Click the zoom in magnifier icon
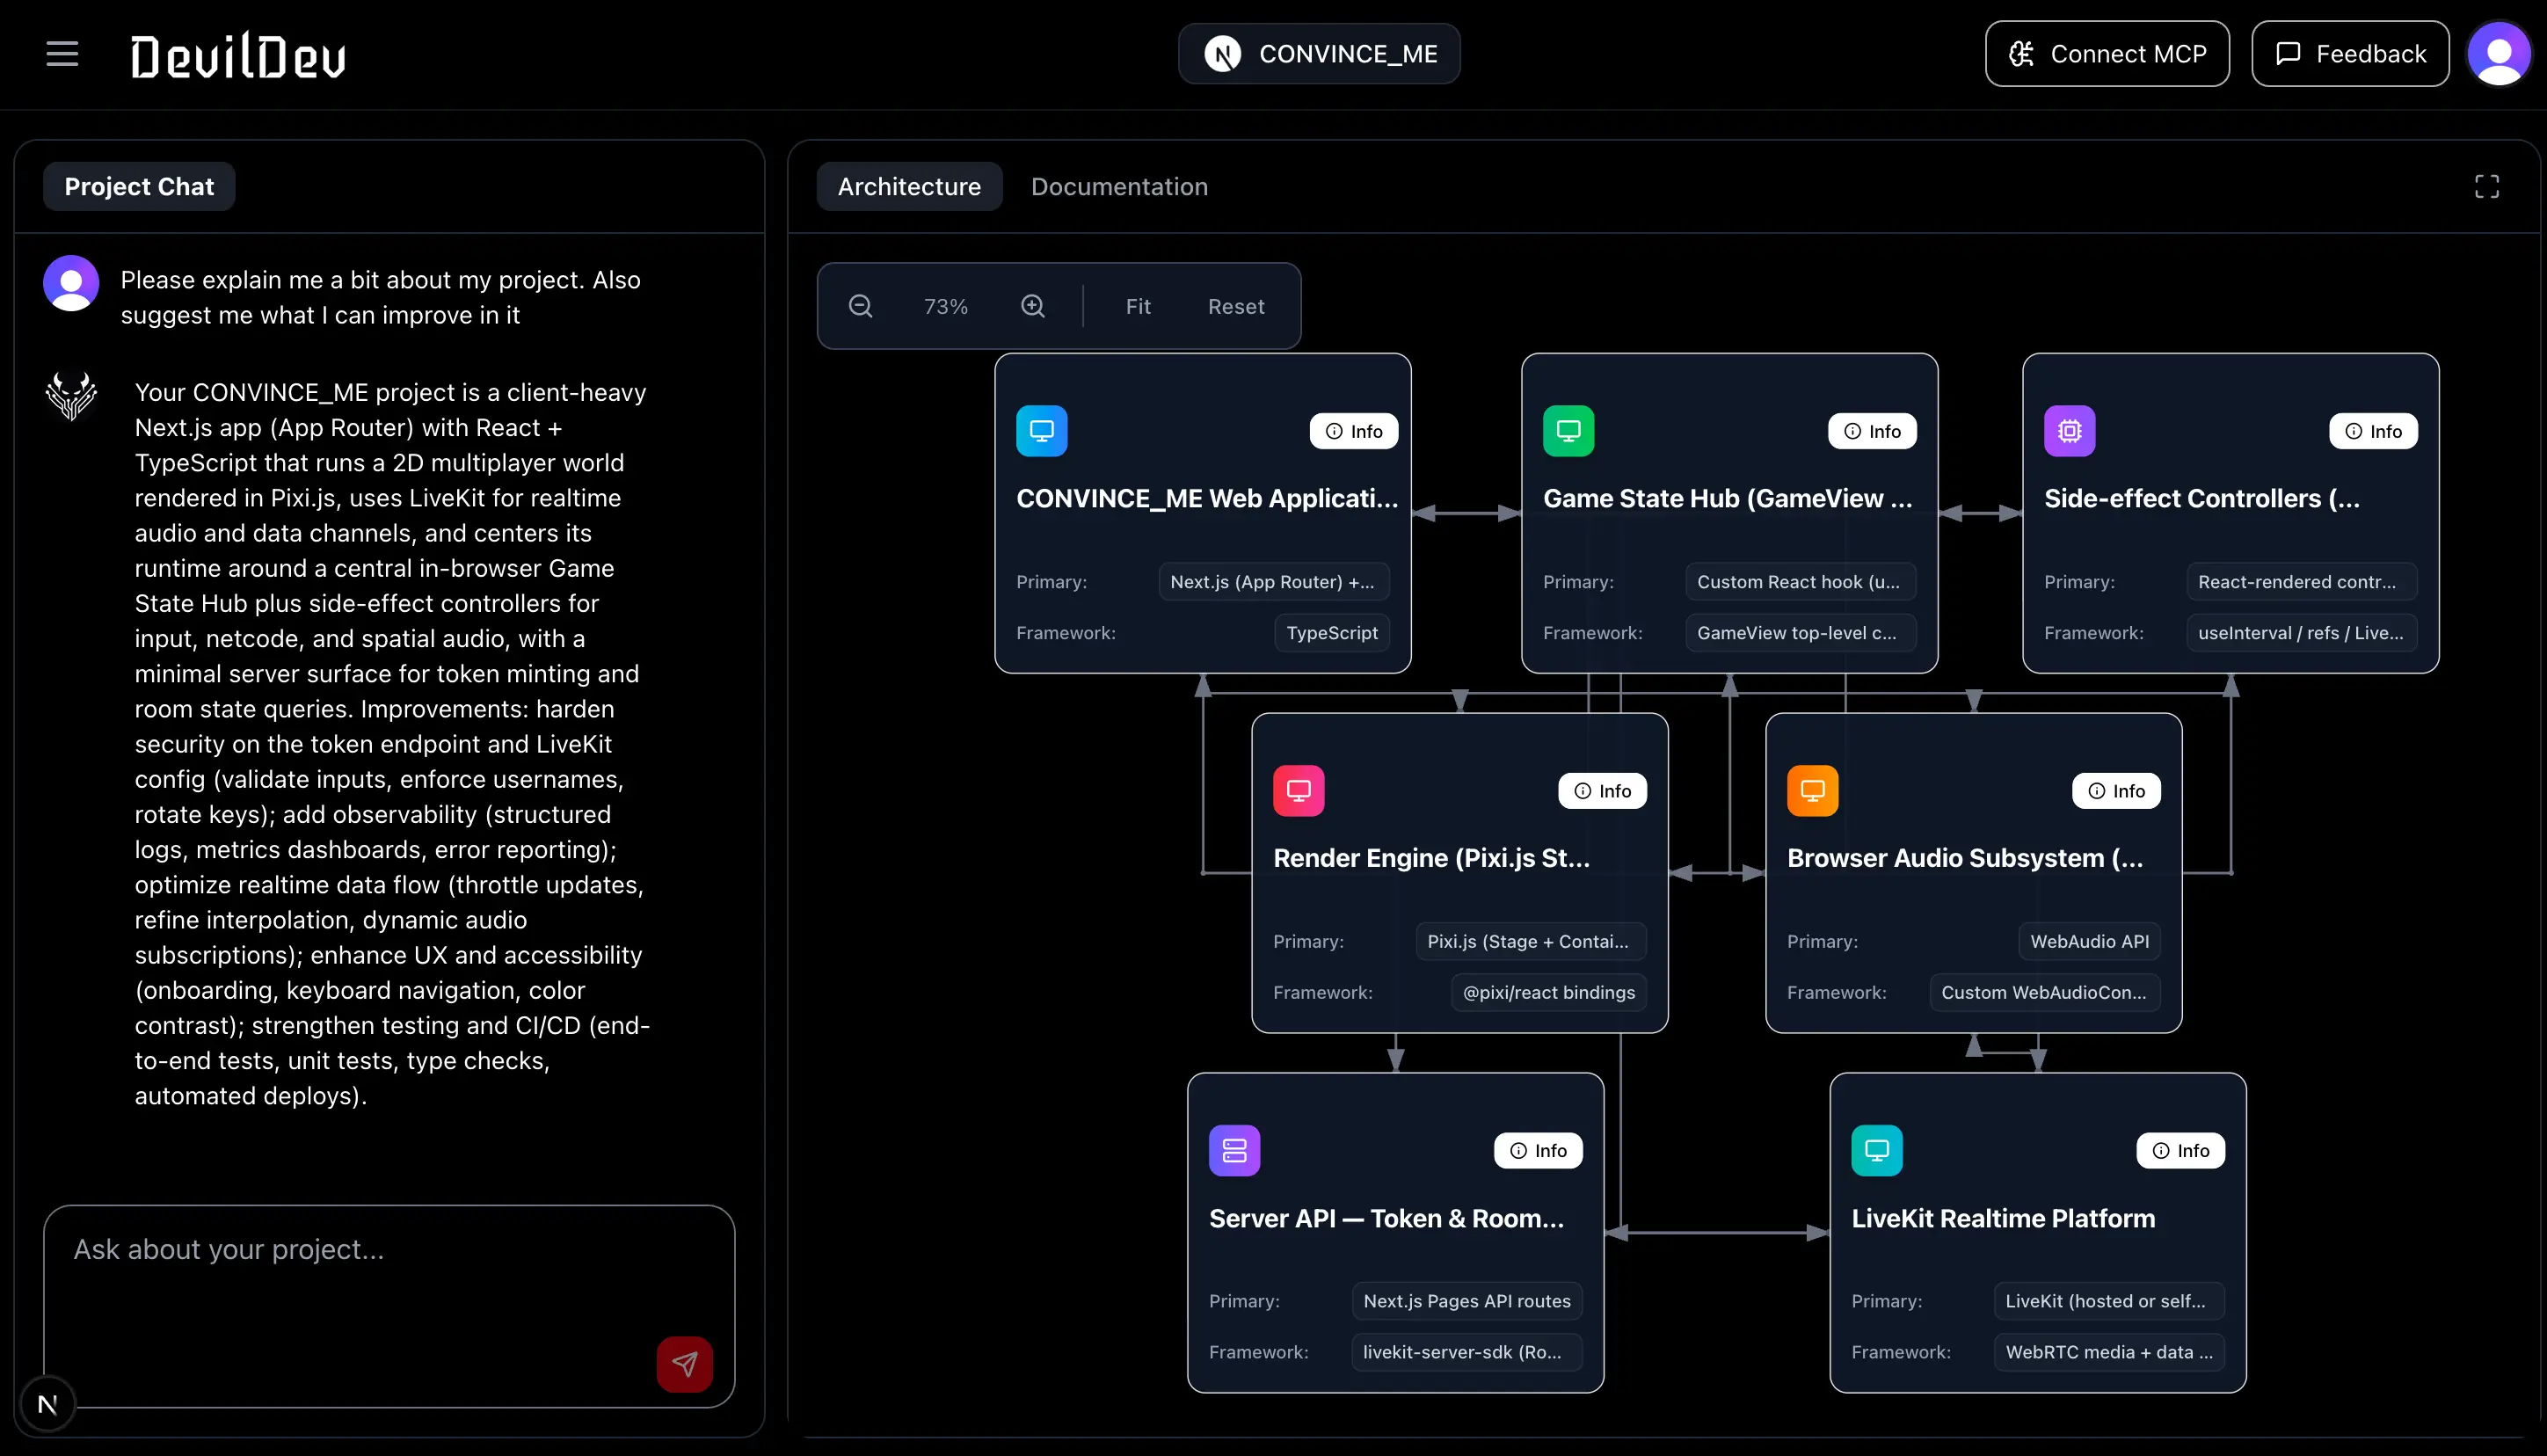Screen dimensions: 2547x1456 click(1033, 306)
